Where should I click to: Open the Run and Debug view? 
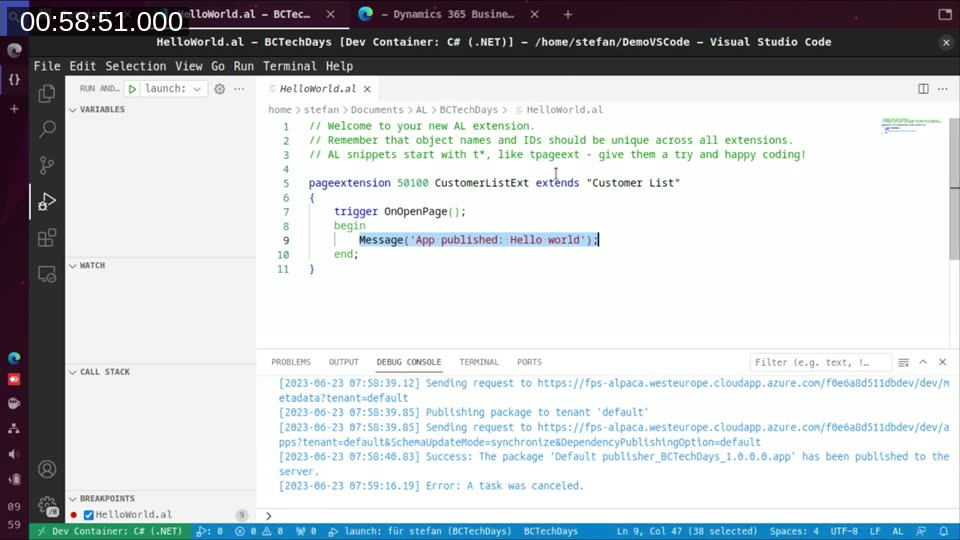(x=47, y=201)
